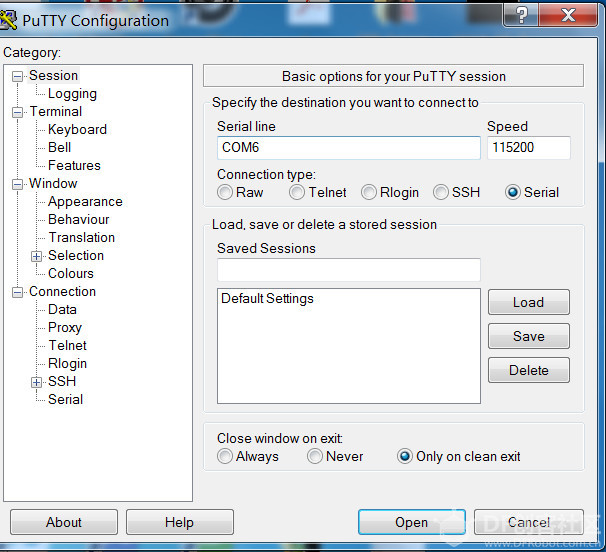Open the Session category
606x552 pixels.
click(53, 75)
